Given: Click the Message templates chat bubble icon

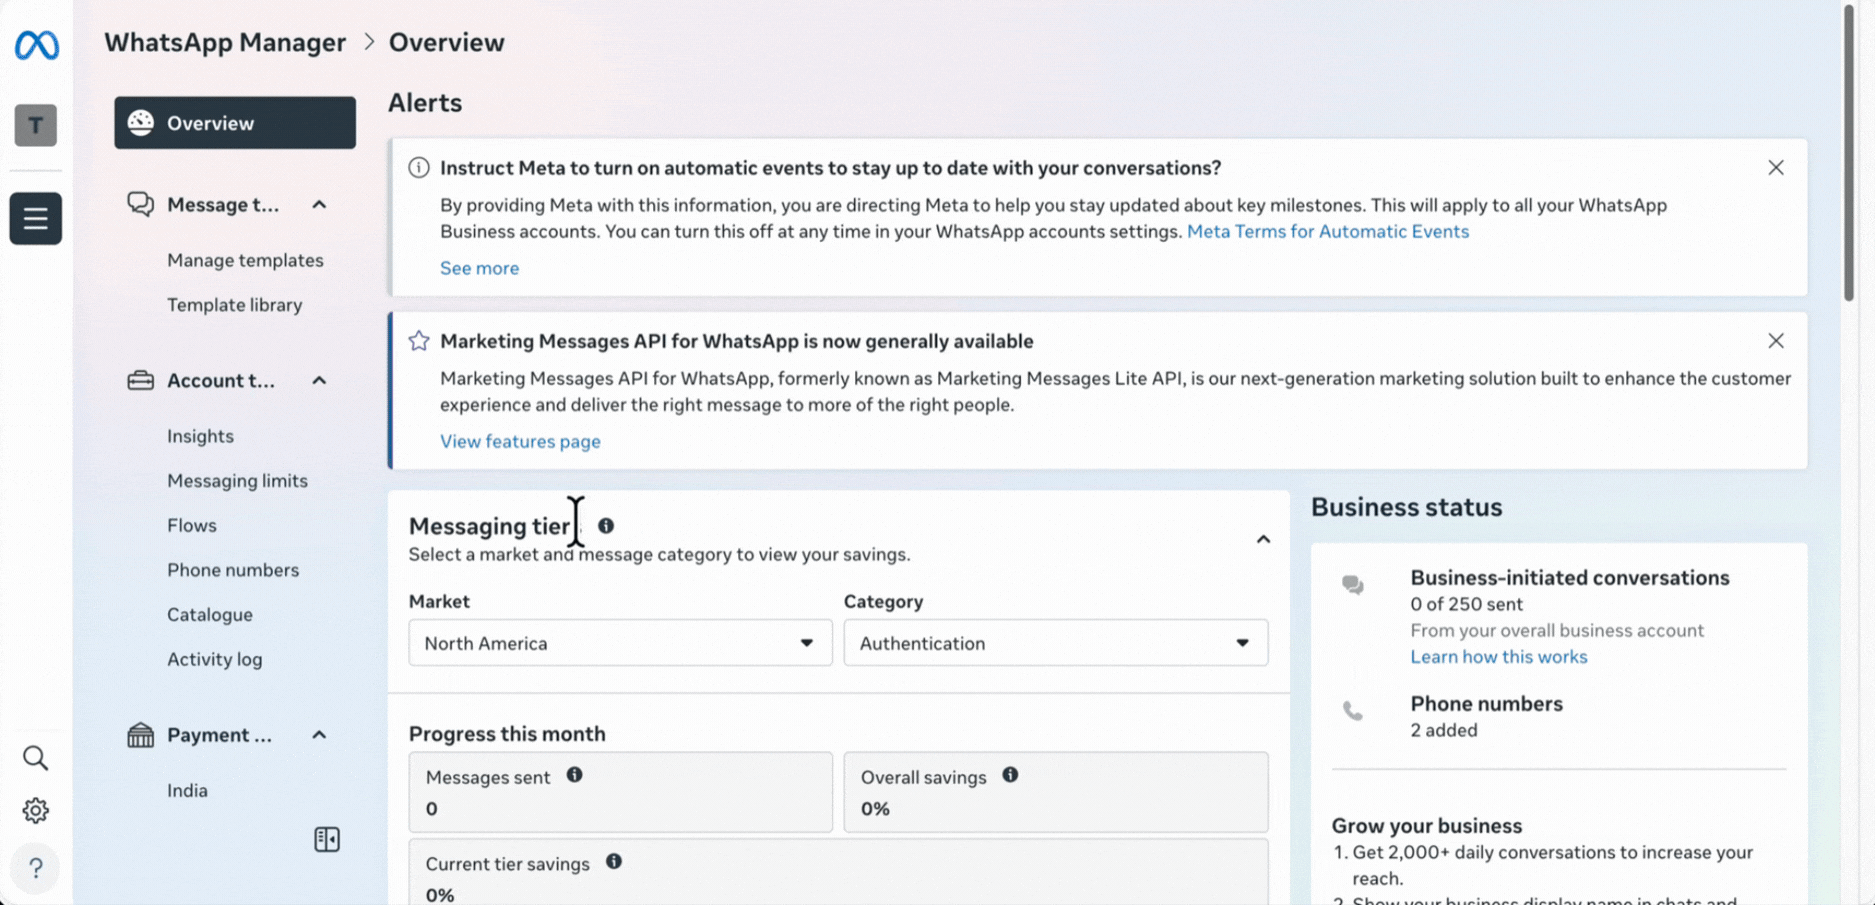Looking at the screenshot, I should point(141,204).
